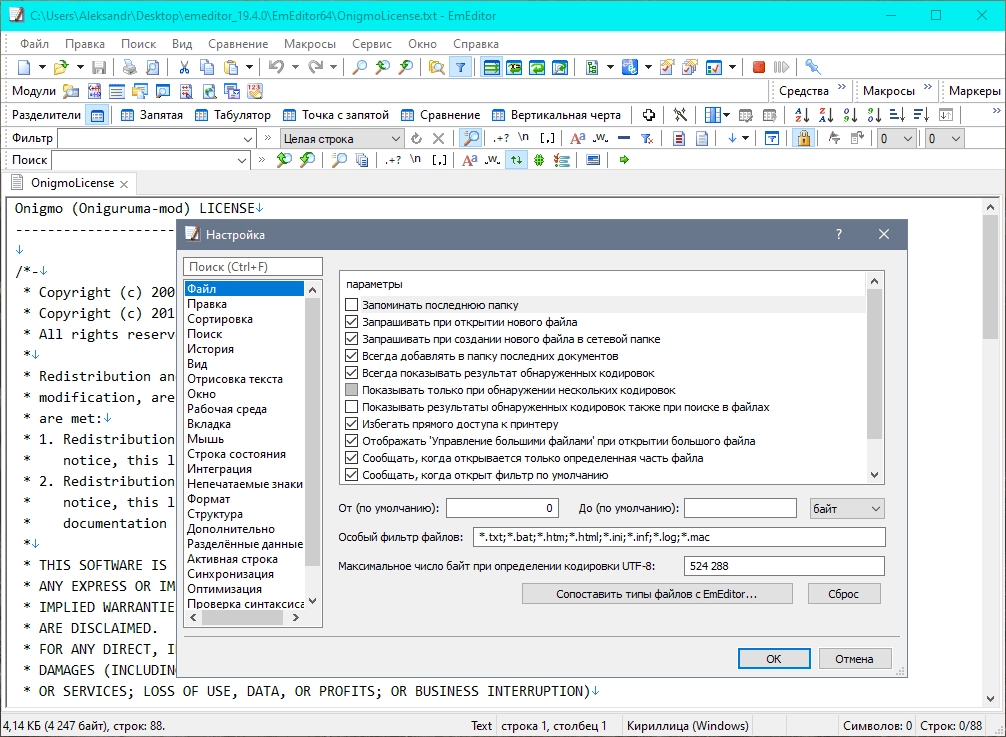The height and width of the screenshot is (737, 1006).
Task: Click the parameters list vertical scrollbar
Action: [874, 378]
